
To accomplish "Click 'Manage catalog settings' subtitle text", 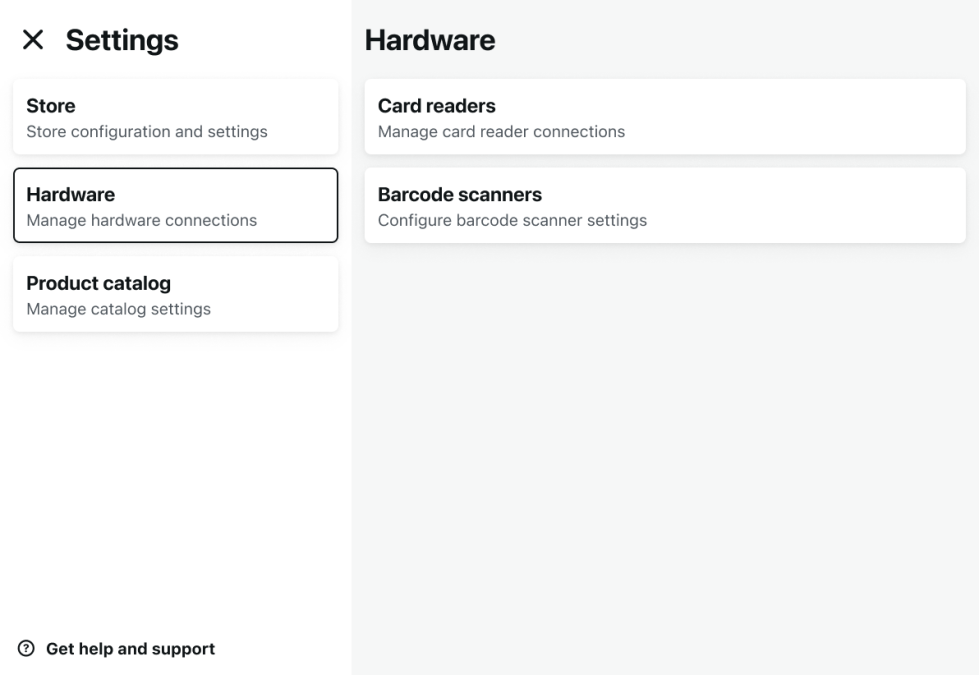I will pyautogui.click(x=118, y=309).
